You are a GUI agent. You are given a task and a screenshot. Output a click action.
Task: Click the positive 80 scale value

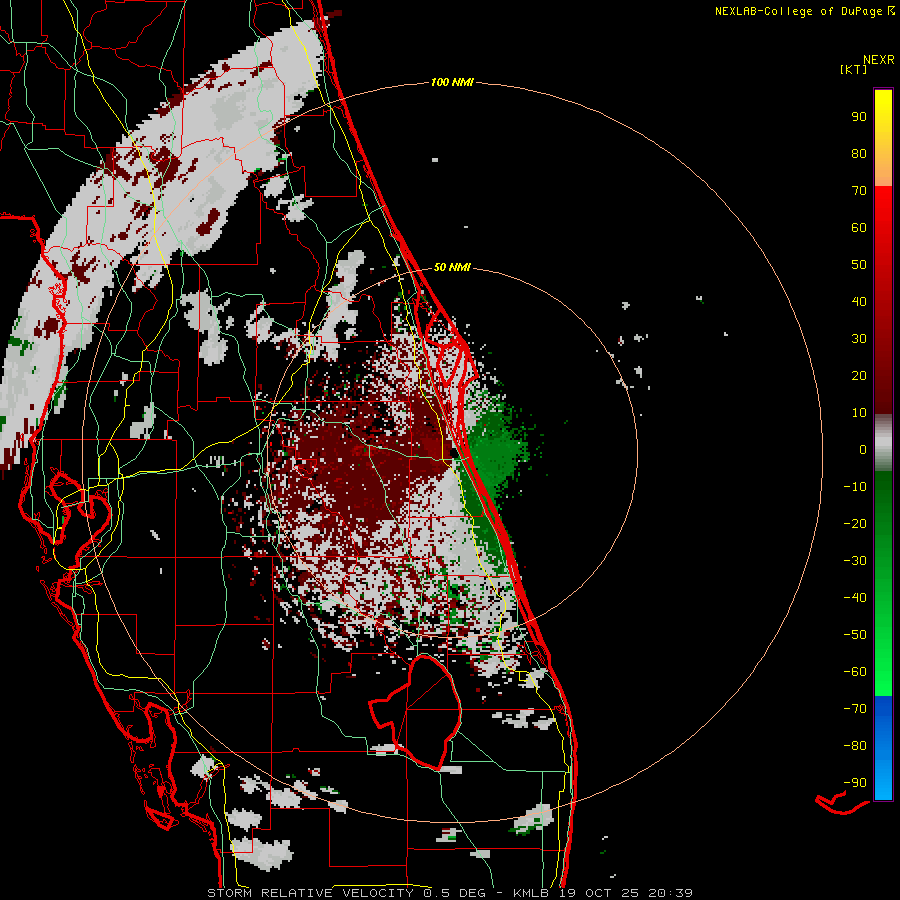859,153
